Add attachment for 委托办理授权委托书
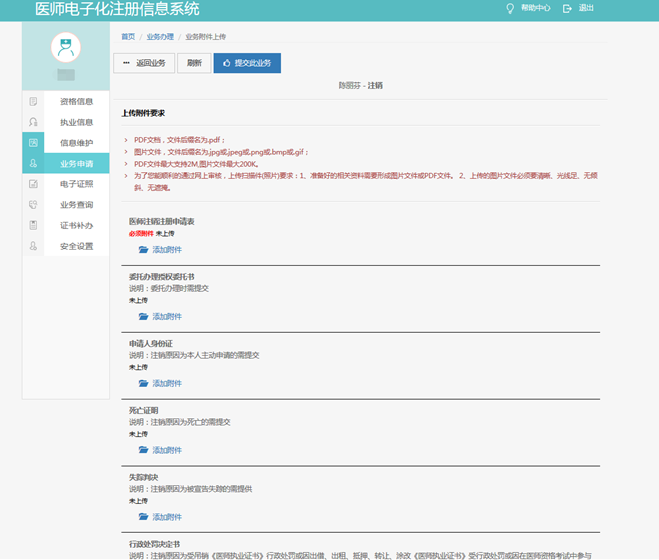The height and width of the screenshot is (560, 659). [160, 316]
